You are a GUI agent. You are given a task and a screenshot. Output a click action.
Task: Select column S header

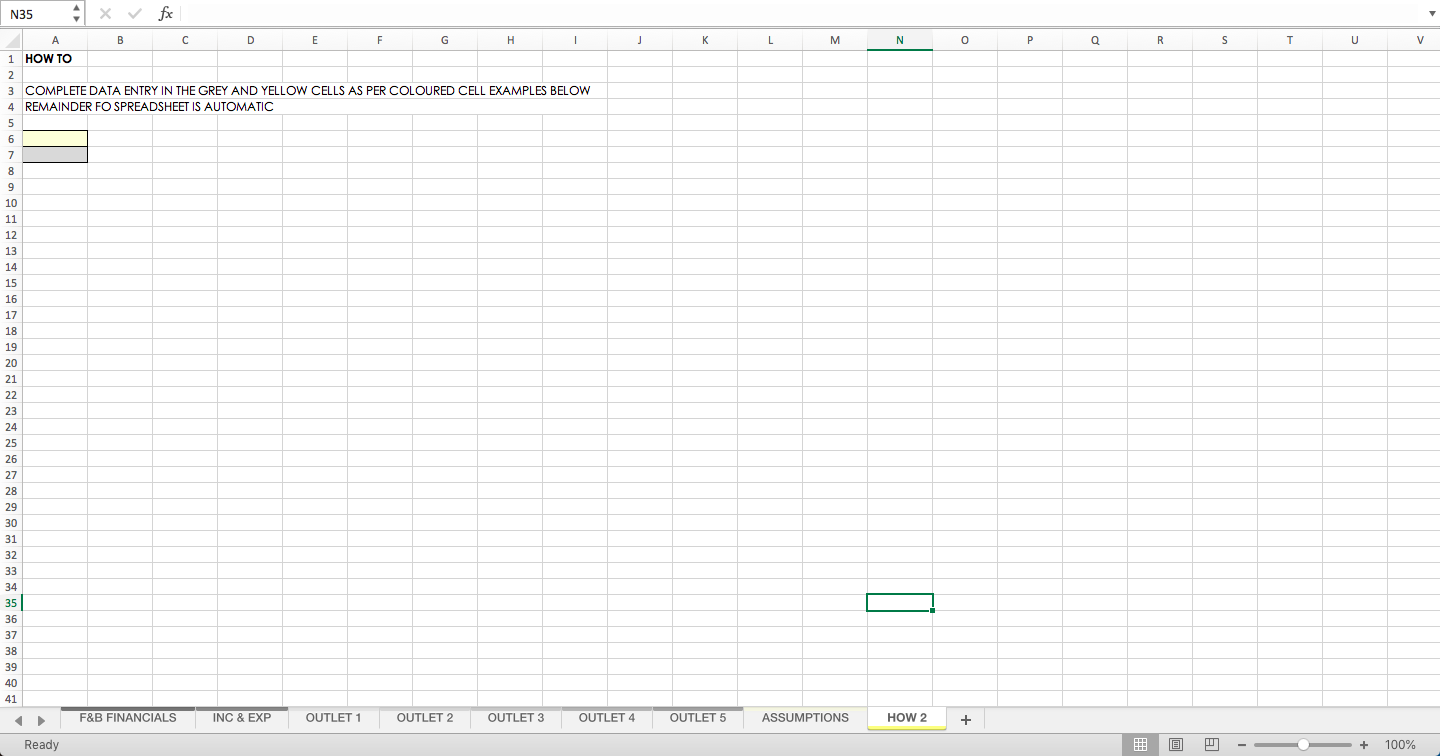tap(1225, 40)
